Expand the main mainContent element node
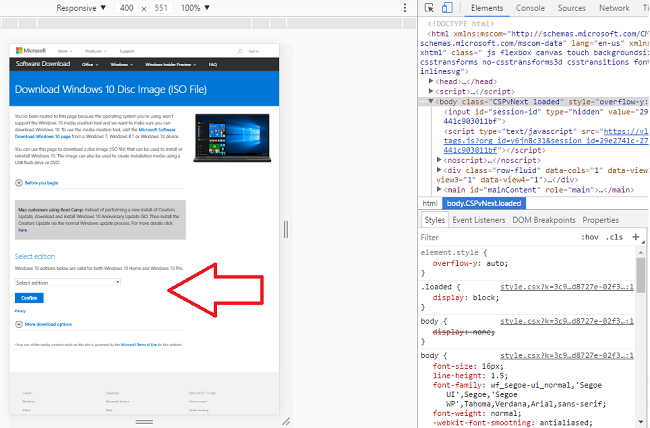 pyautogui.click(x=439, y=190)
